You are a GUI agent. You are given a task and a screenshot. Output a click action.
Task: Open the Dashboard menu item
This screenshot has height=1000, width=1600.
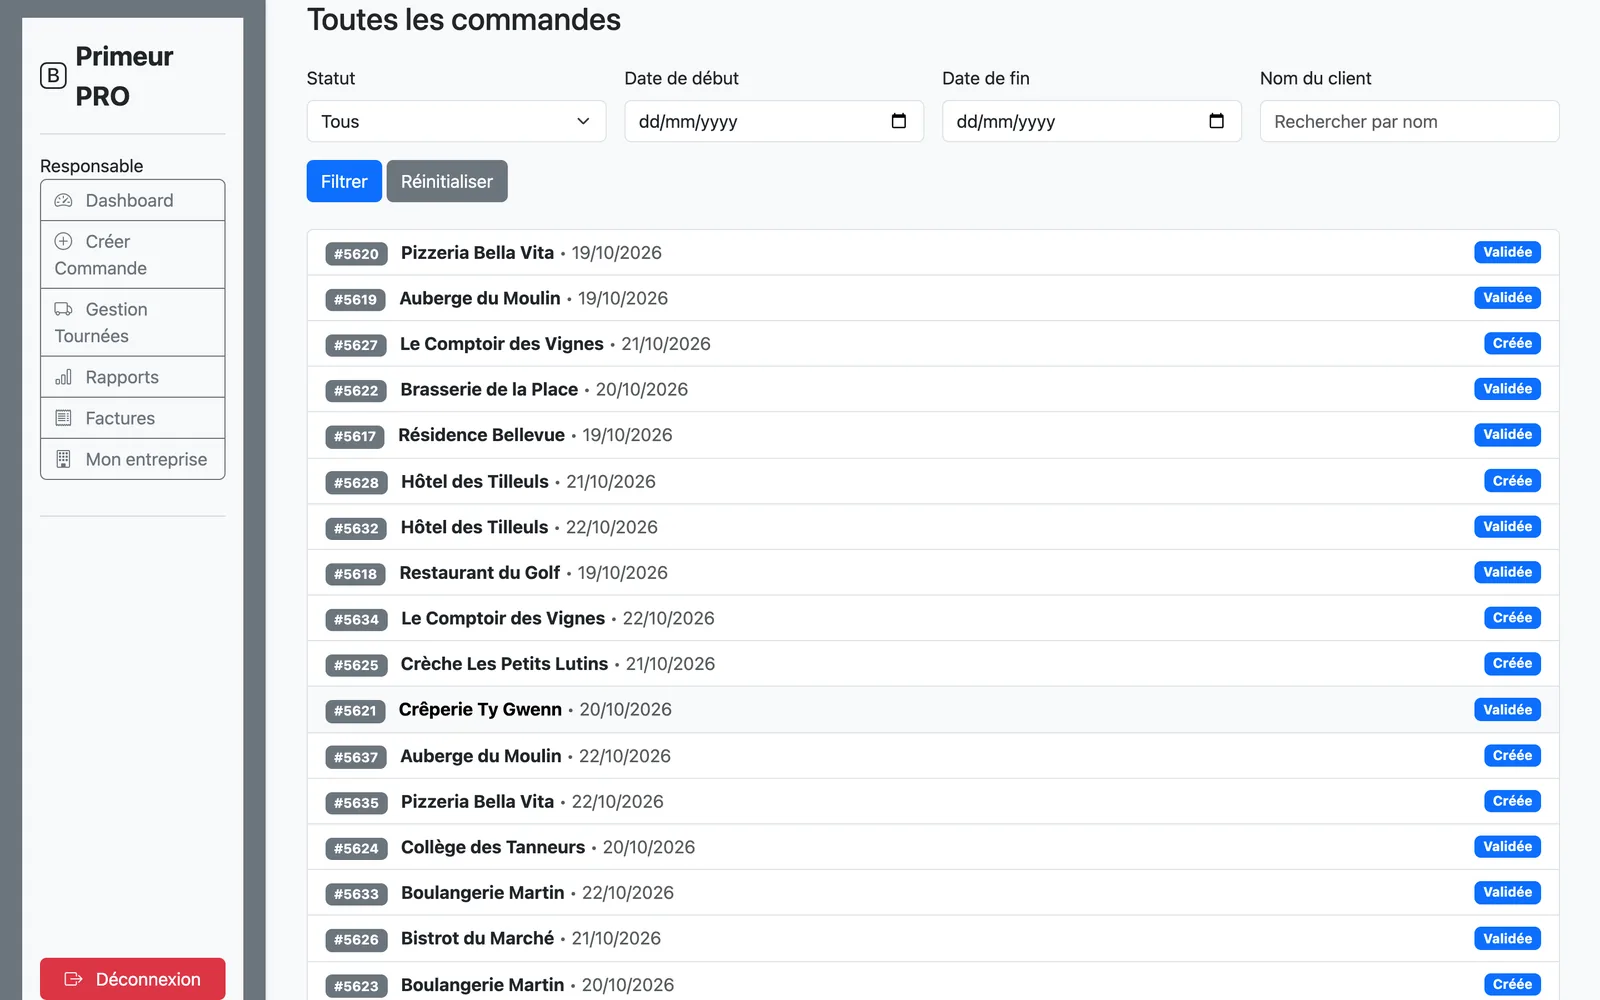click(x=133, y=200)
